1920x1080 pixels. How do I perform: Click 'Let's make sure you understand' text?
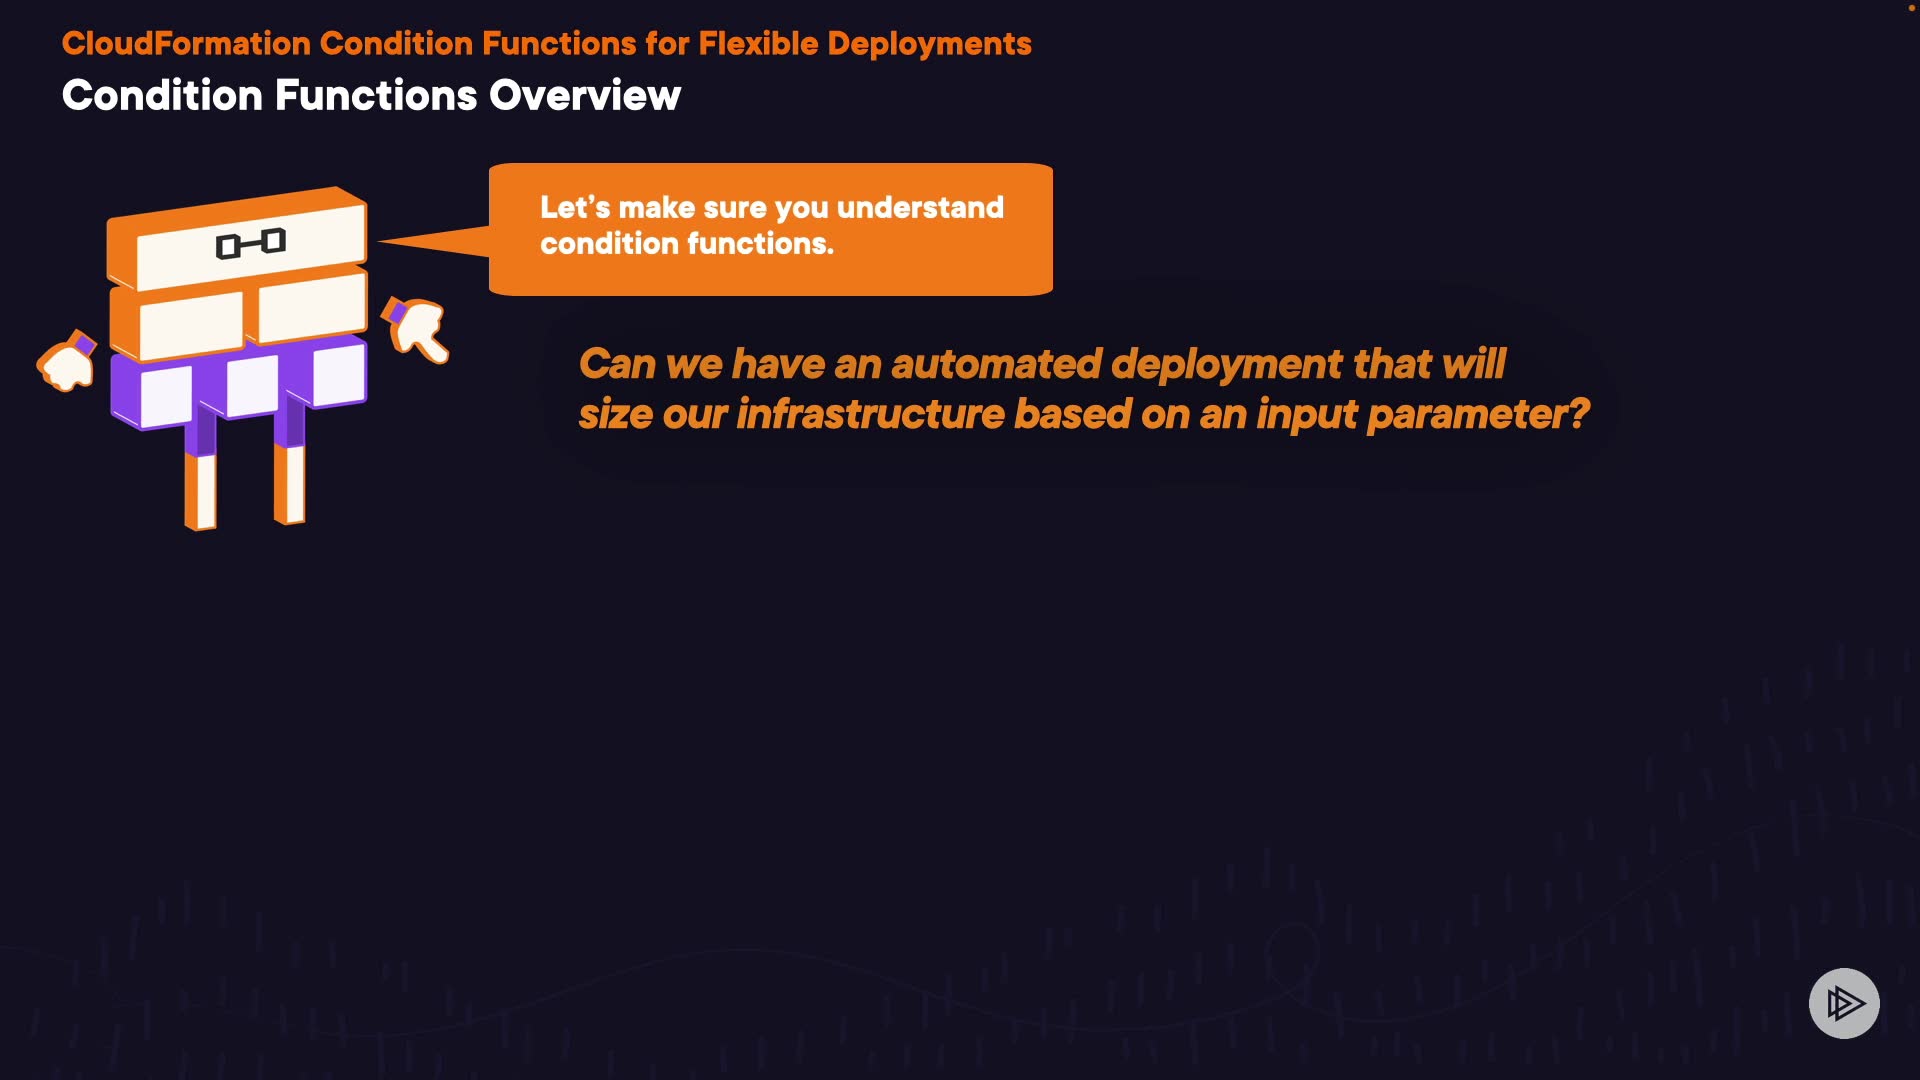[771, 207]
